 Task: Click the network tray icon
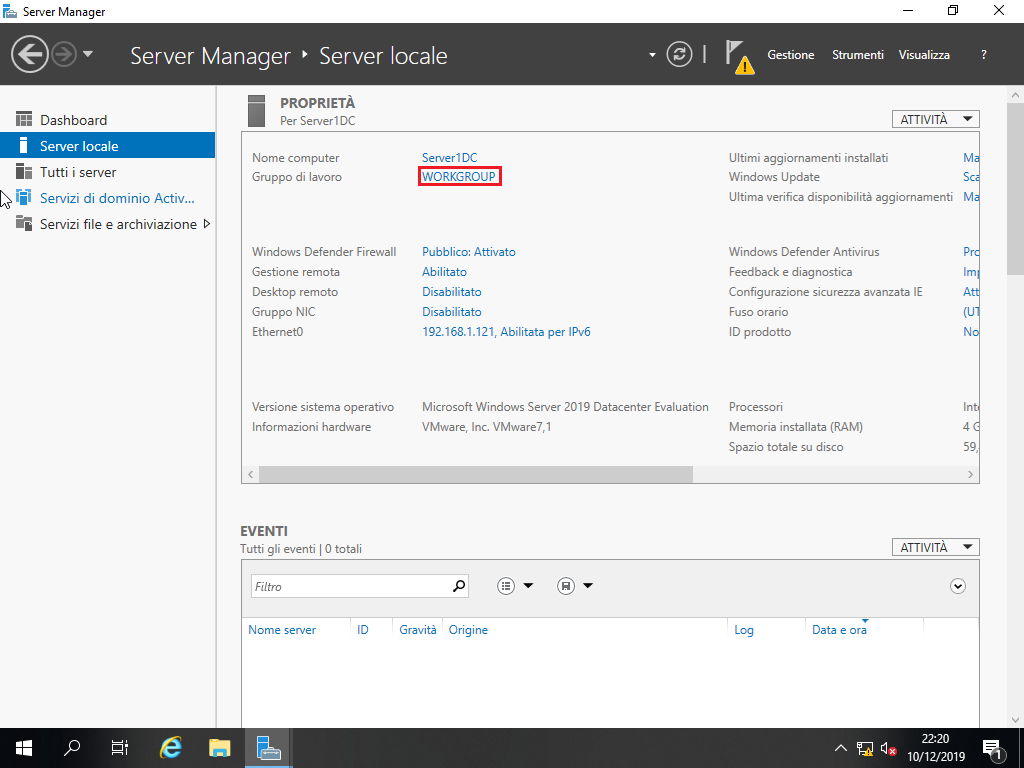(x=865, y=748)
